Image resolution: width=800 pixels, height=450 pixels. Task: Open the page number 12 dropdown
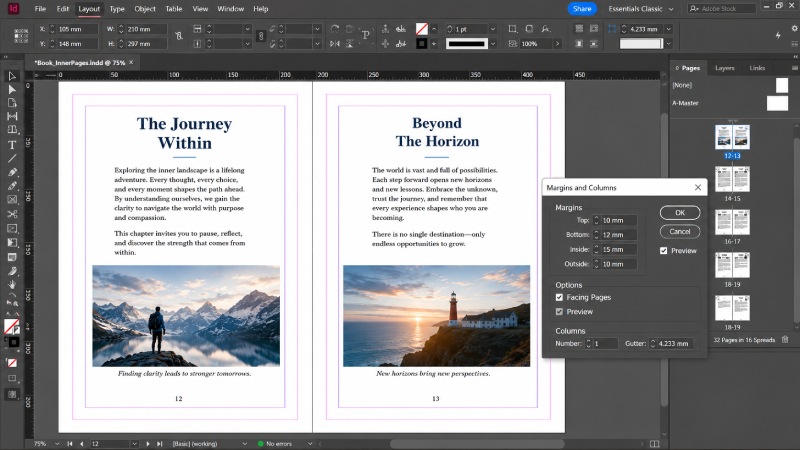click(134, 444)
